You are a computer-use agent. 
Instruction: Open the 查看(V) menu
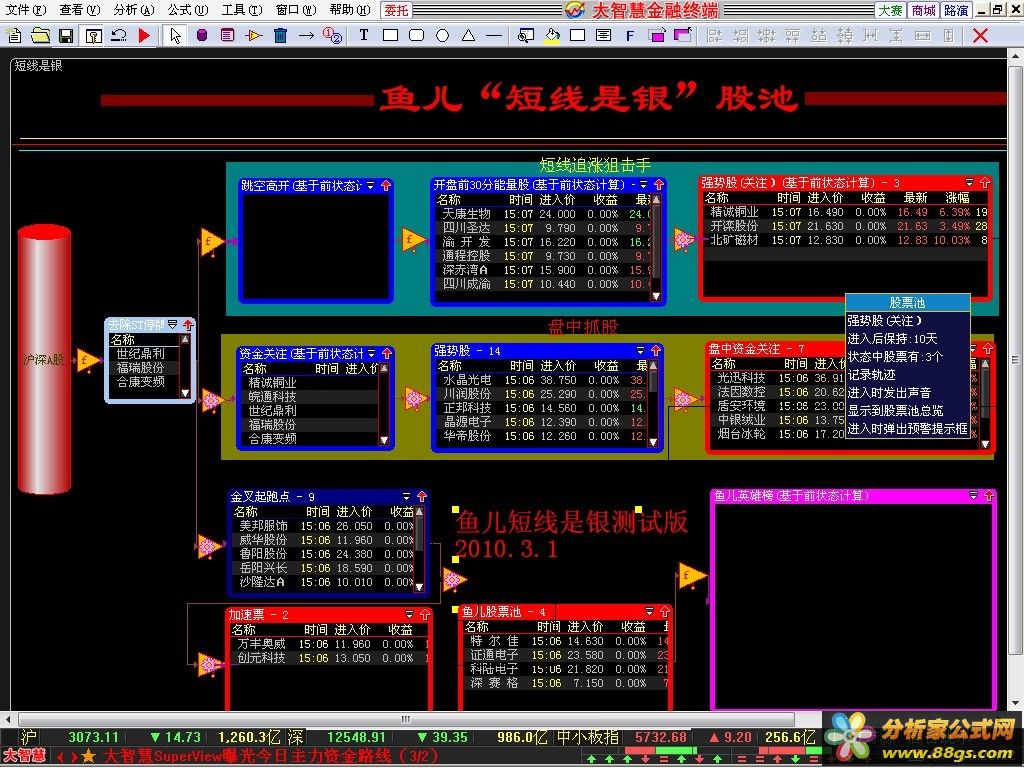(79, 10)
